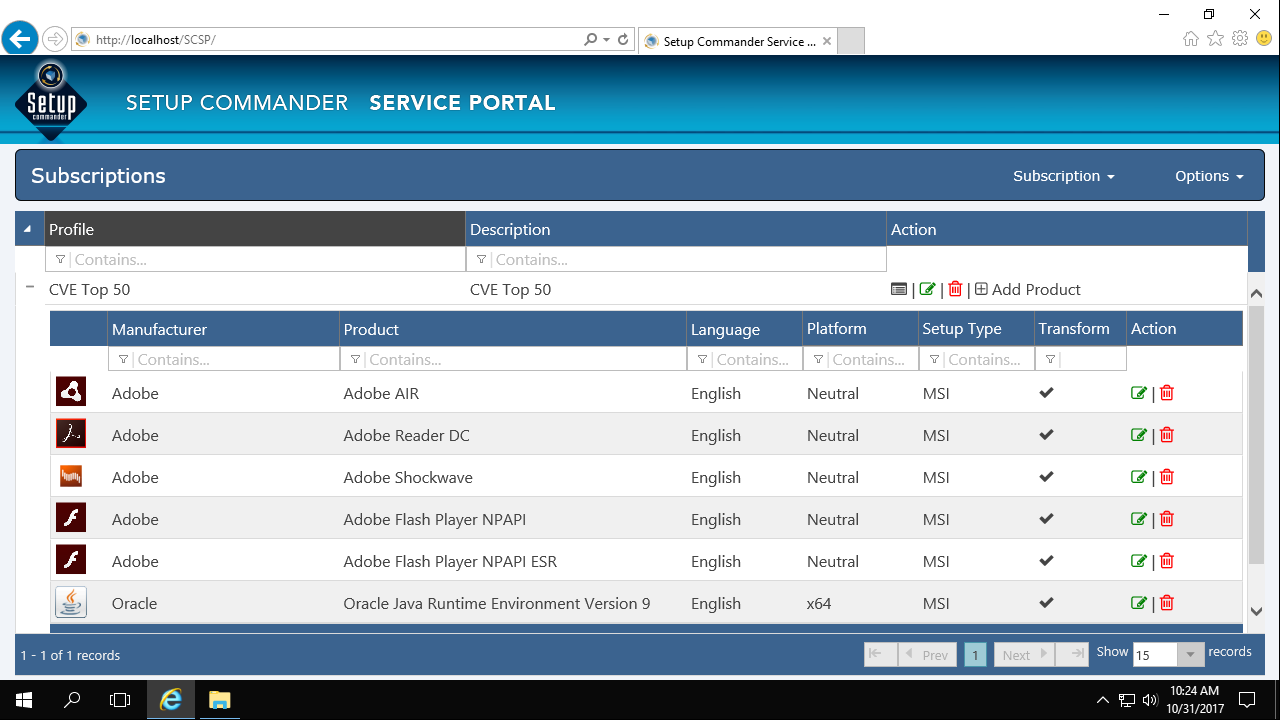The width and height of the screenshot is (1280, 720).
Task: Open the Options dropdown menu
Action: point(1209,176)
